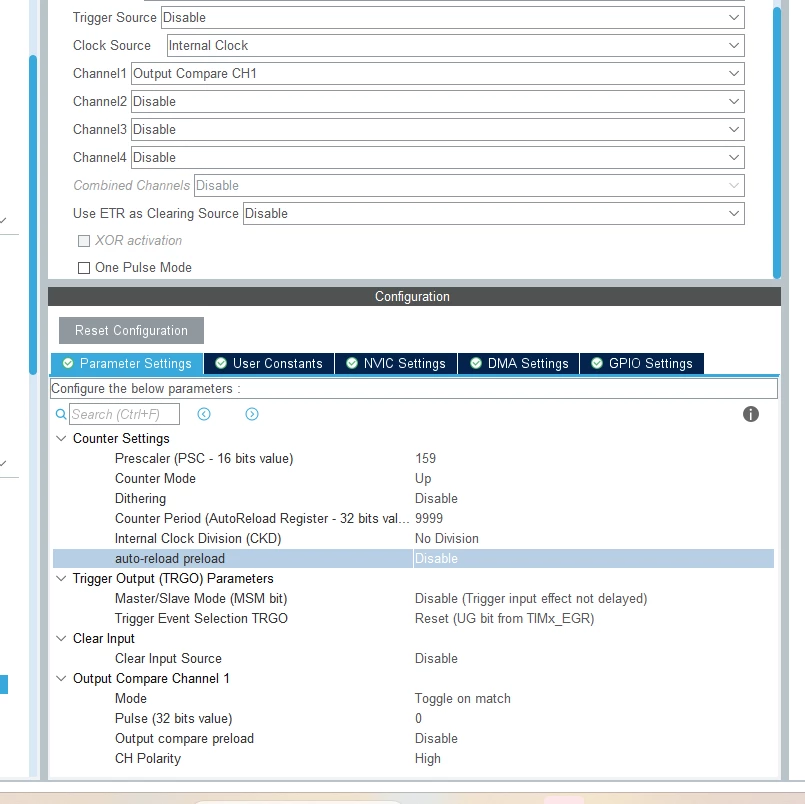This screenshot has height=804, width=805.
Task: Collapse Output Compare Channel 1 group
Action: tap(61, 679)
